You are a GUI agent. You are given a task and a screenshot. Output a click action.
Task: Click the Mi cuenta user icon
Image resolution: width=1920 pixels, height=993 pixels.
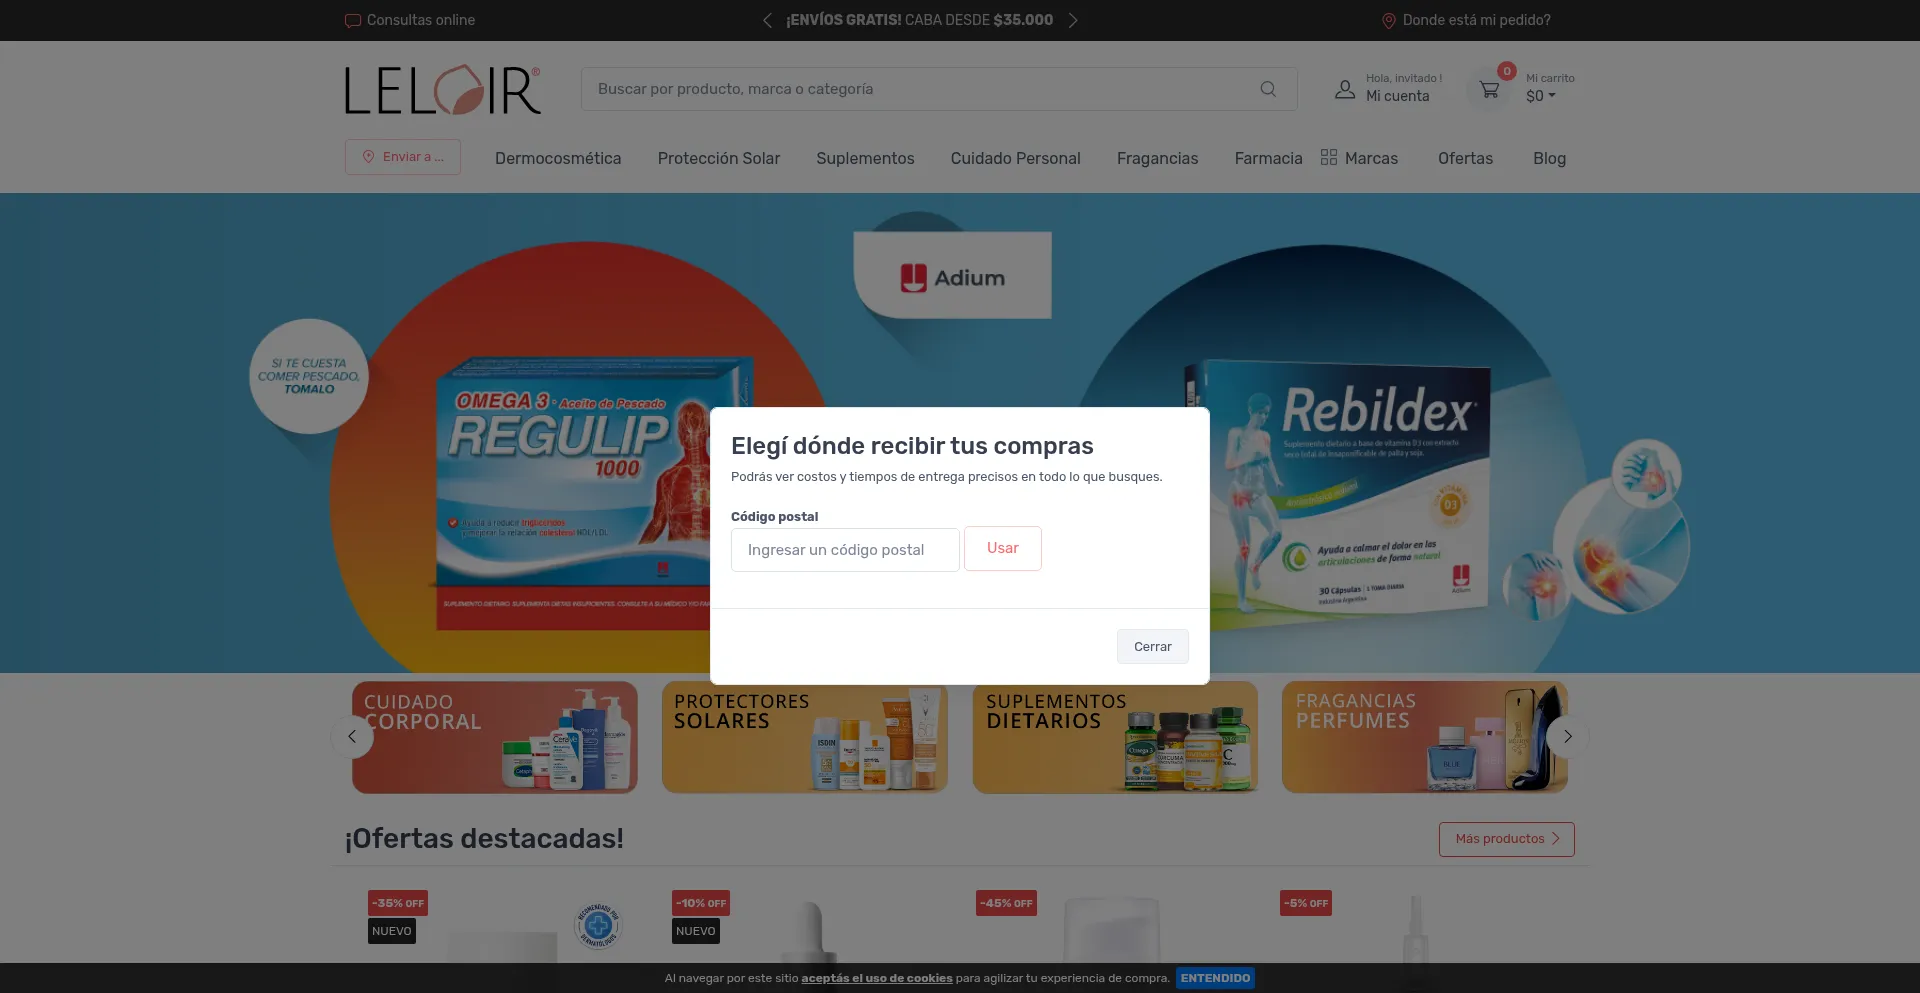click(x=1345, y=90)
